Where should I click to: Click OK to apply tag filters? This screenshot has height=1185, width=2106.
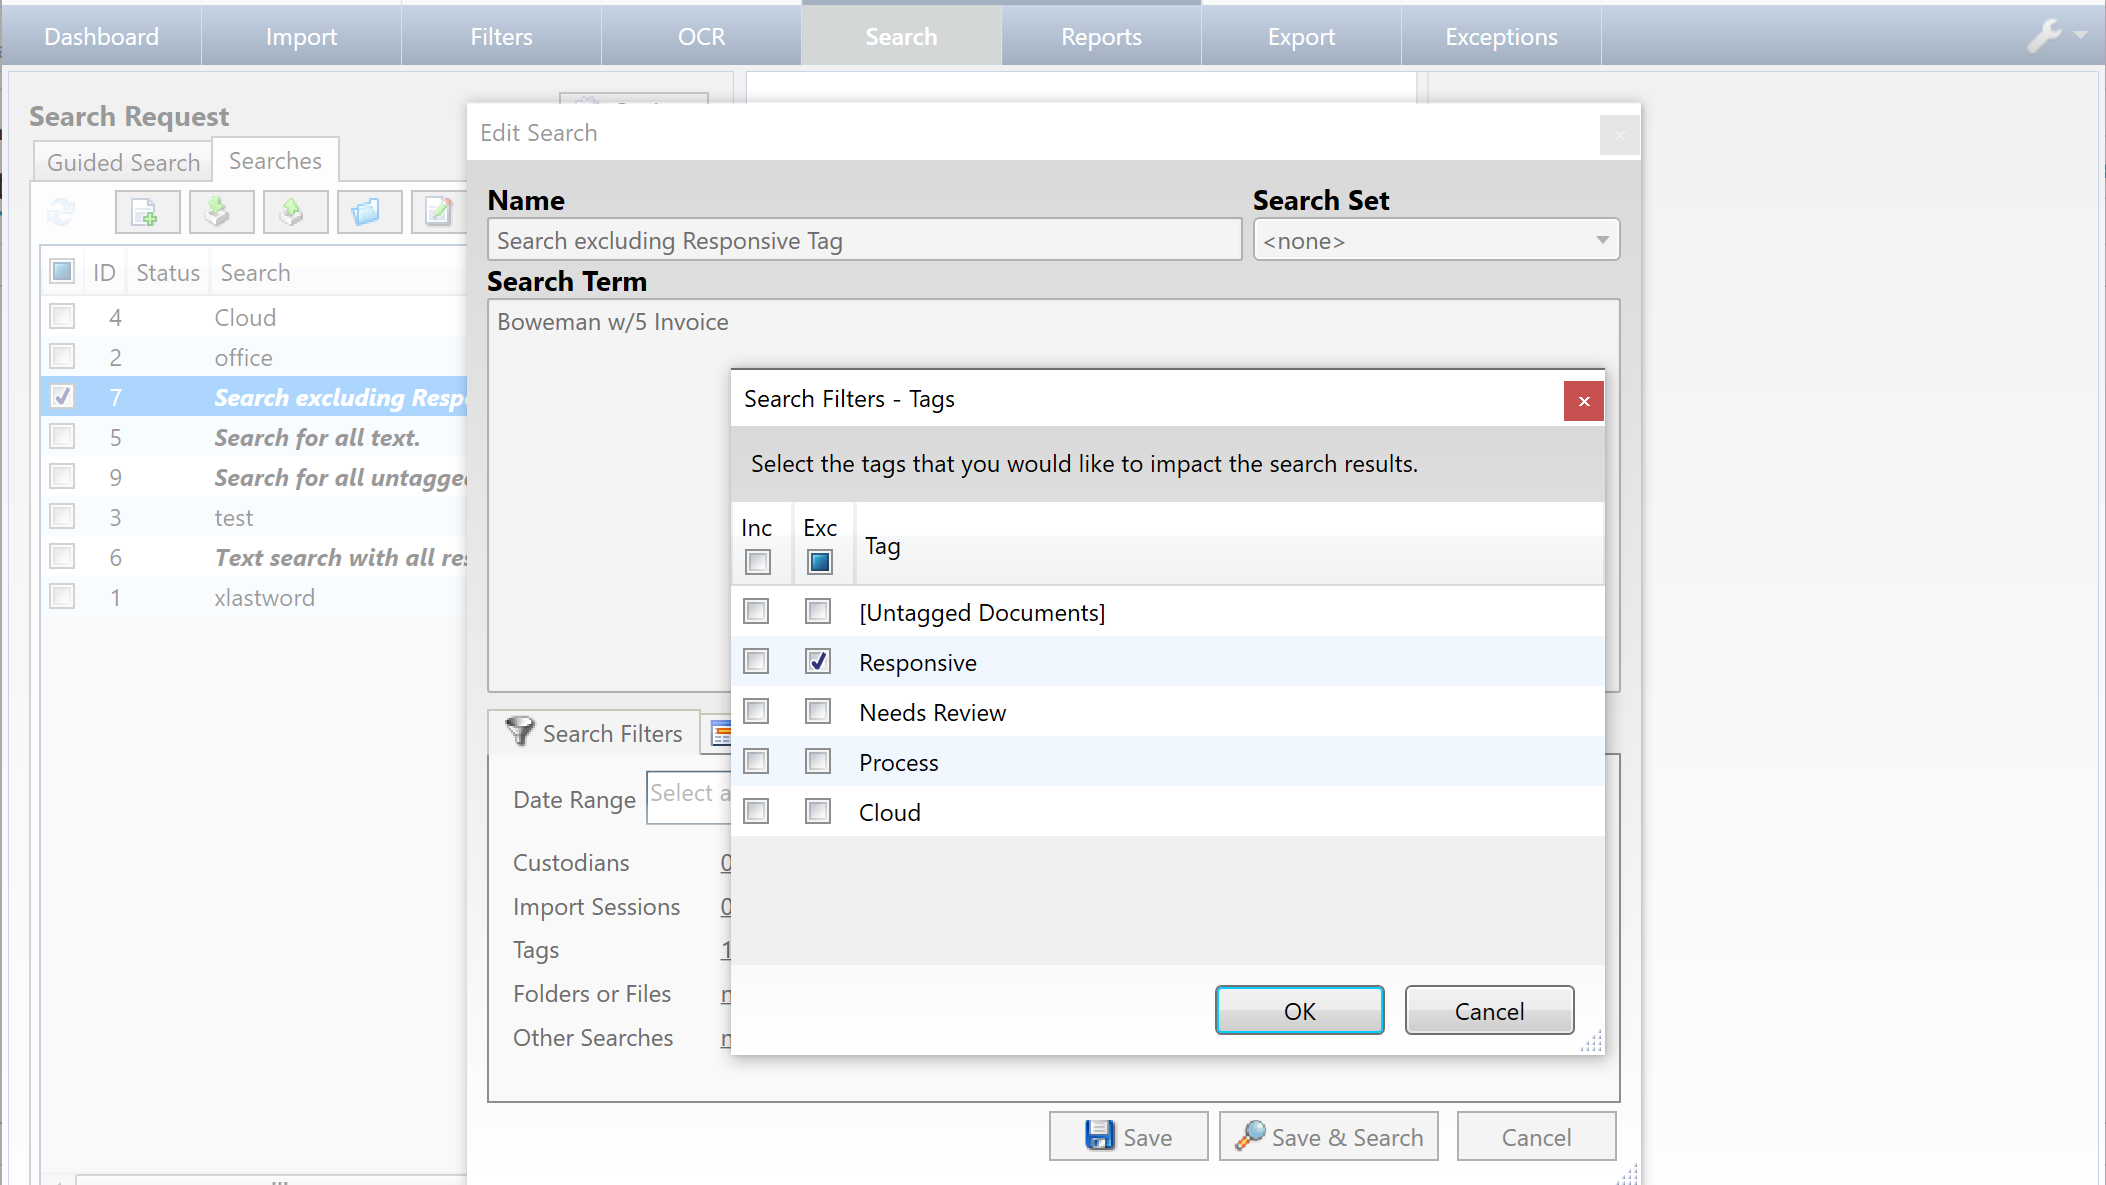click(x=1299, y=1010)
